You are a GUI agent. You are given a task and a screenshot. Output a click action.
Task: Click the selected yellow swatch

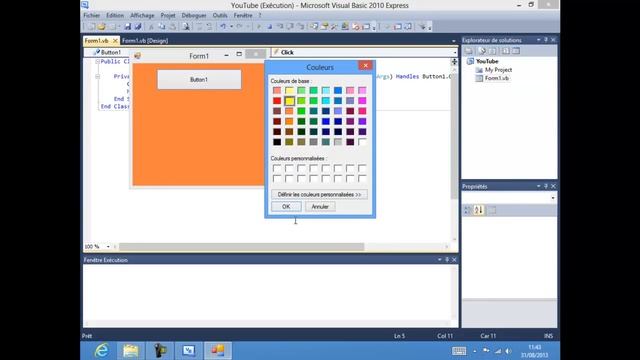pos(289,101)
